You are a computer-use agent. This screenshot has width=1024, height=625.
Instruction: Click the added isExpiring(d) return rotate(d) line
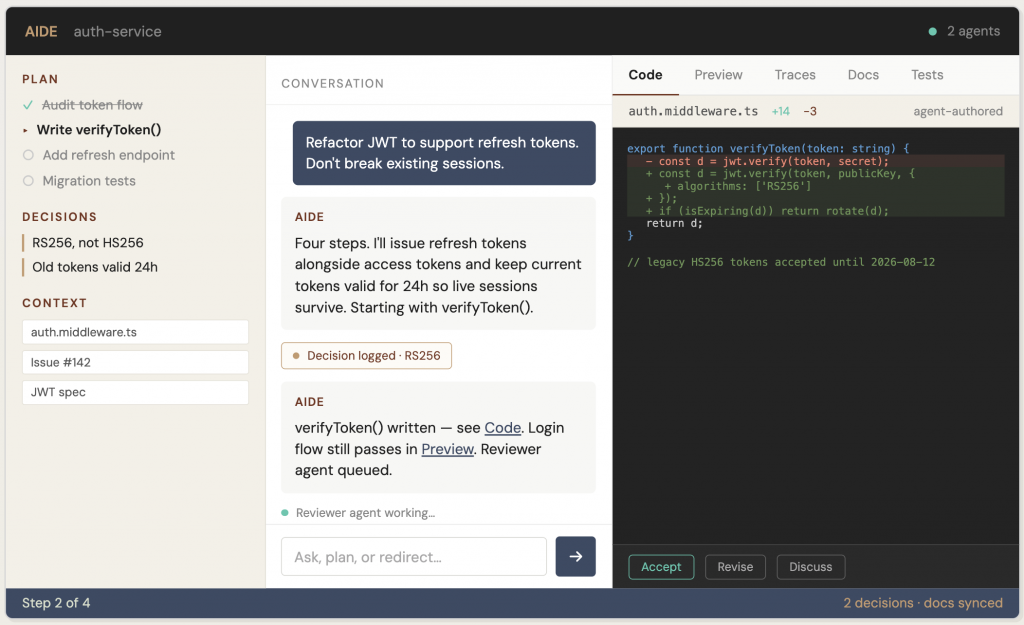(816, 211)
